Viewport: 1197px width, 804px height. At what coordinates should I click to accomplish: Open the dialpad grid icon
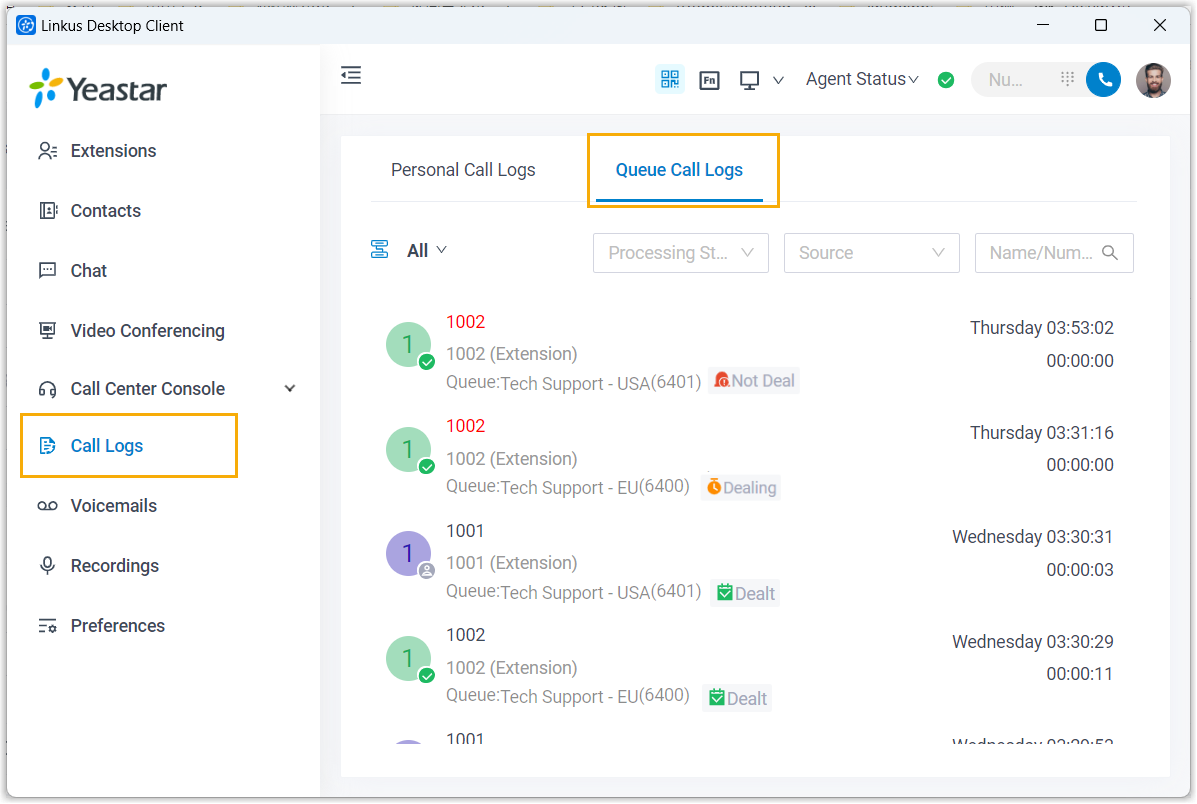click(1067, 80)
